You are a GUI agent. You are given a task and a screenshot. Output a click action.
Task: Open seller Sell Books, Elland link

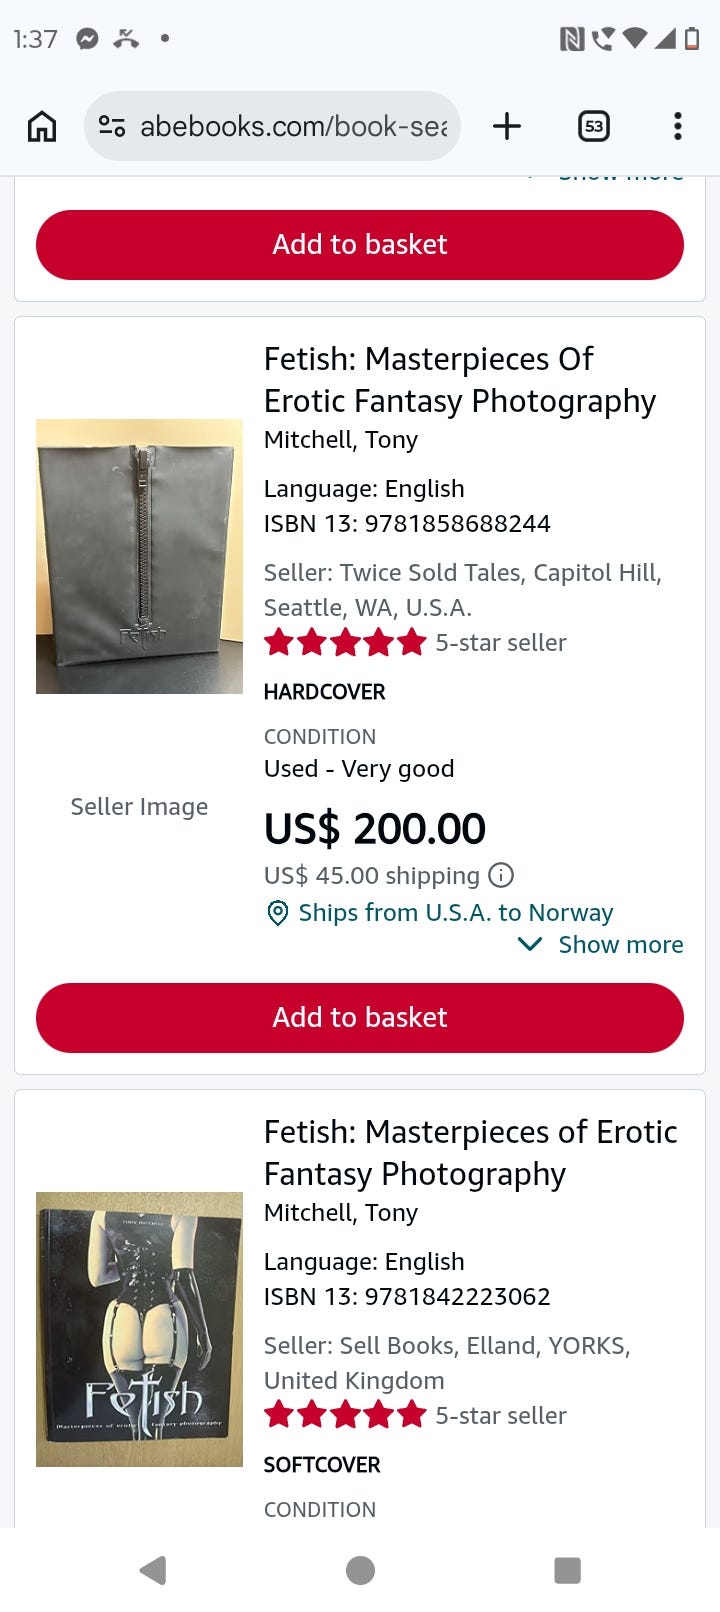[447, 1363]
